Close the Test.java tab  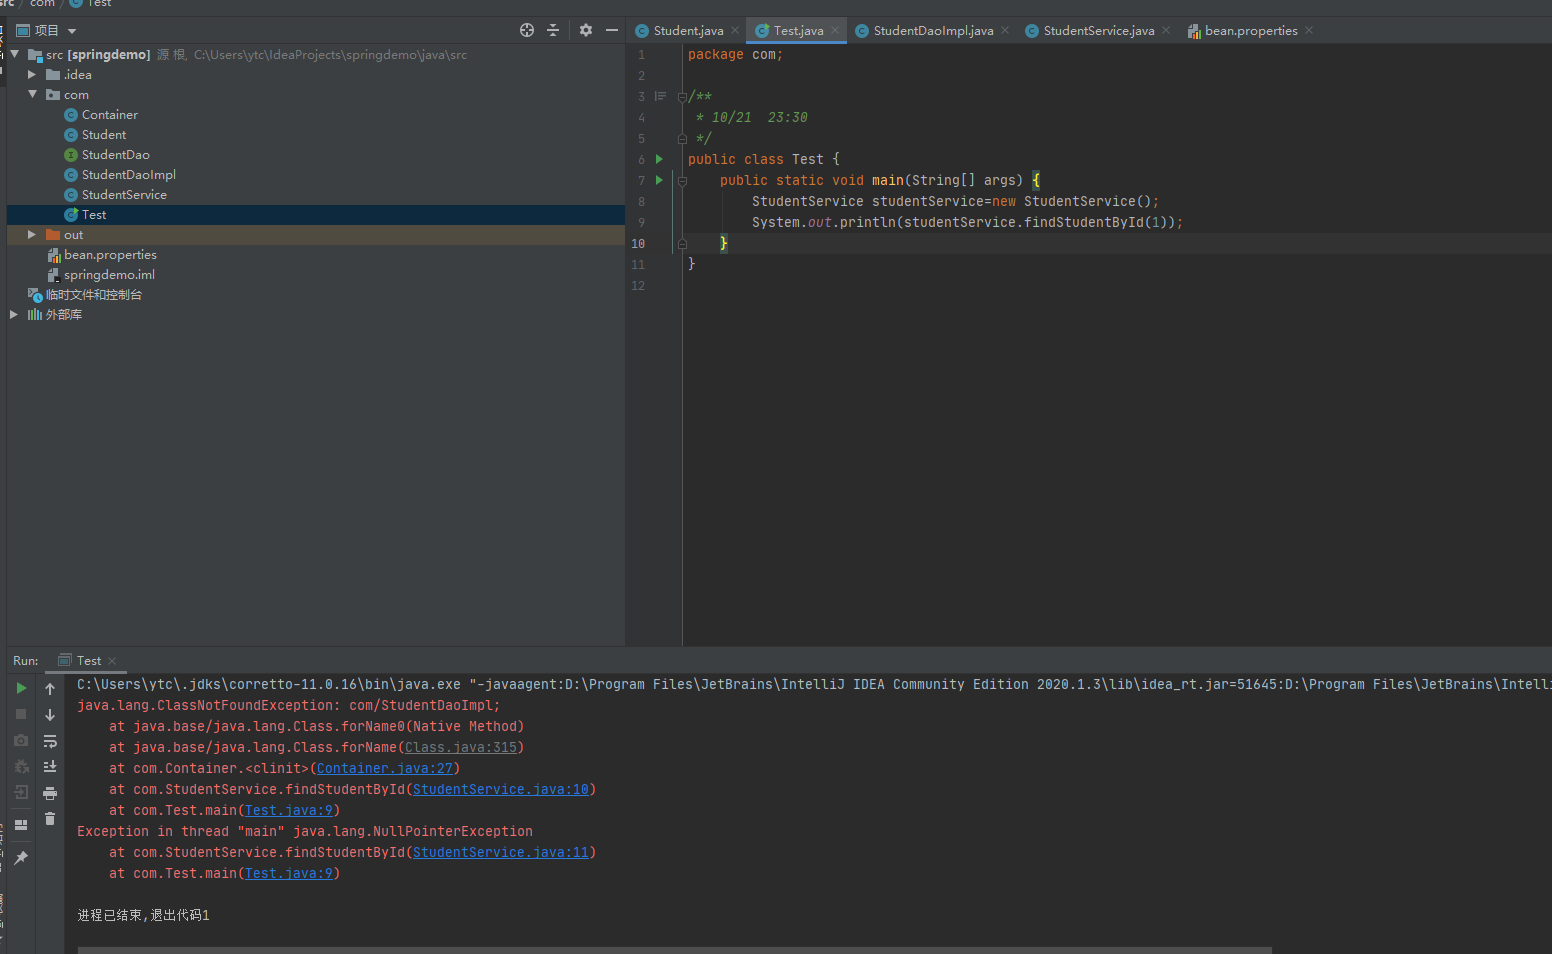click(x=835, y=30)
